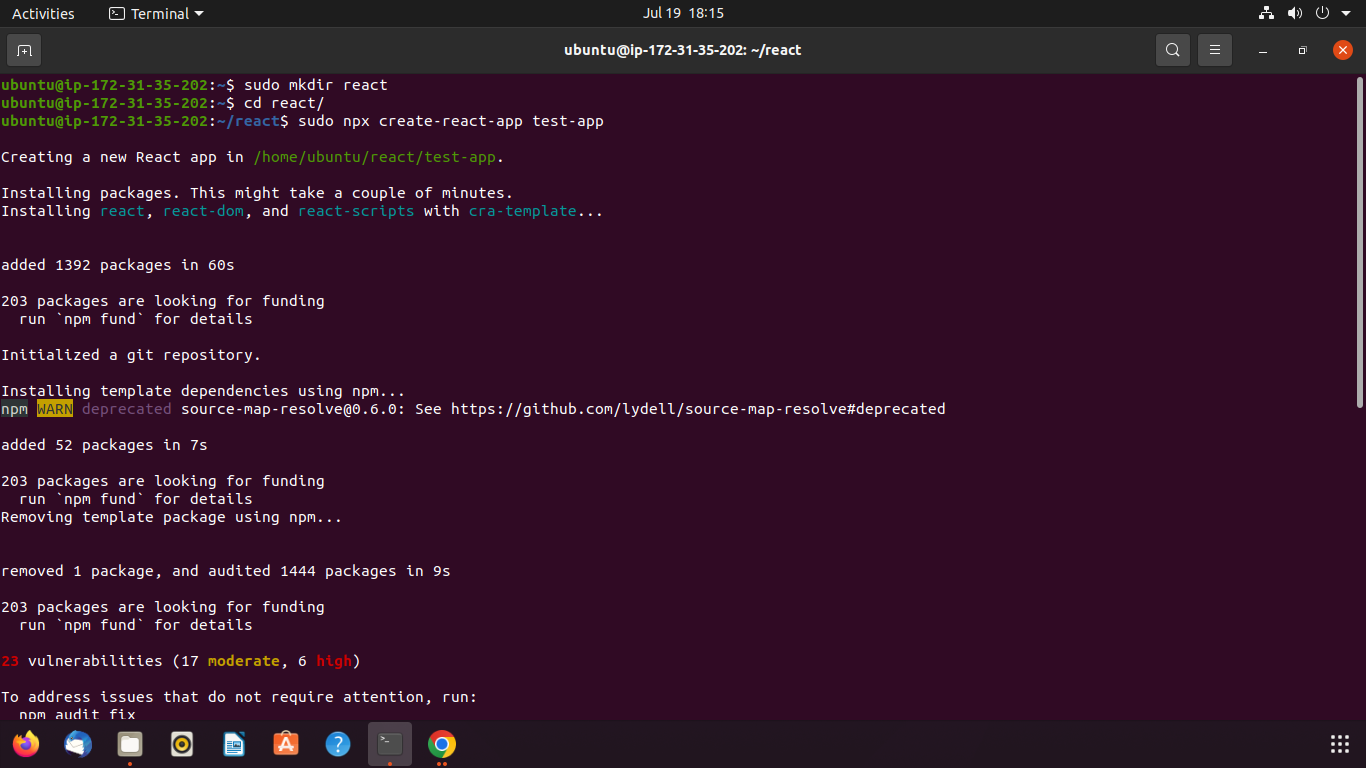1366x768 pixels.
Task: Click 'removed 1 package, and audited 1444' line
Action: click(226, 571)
